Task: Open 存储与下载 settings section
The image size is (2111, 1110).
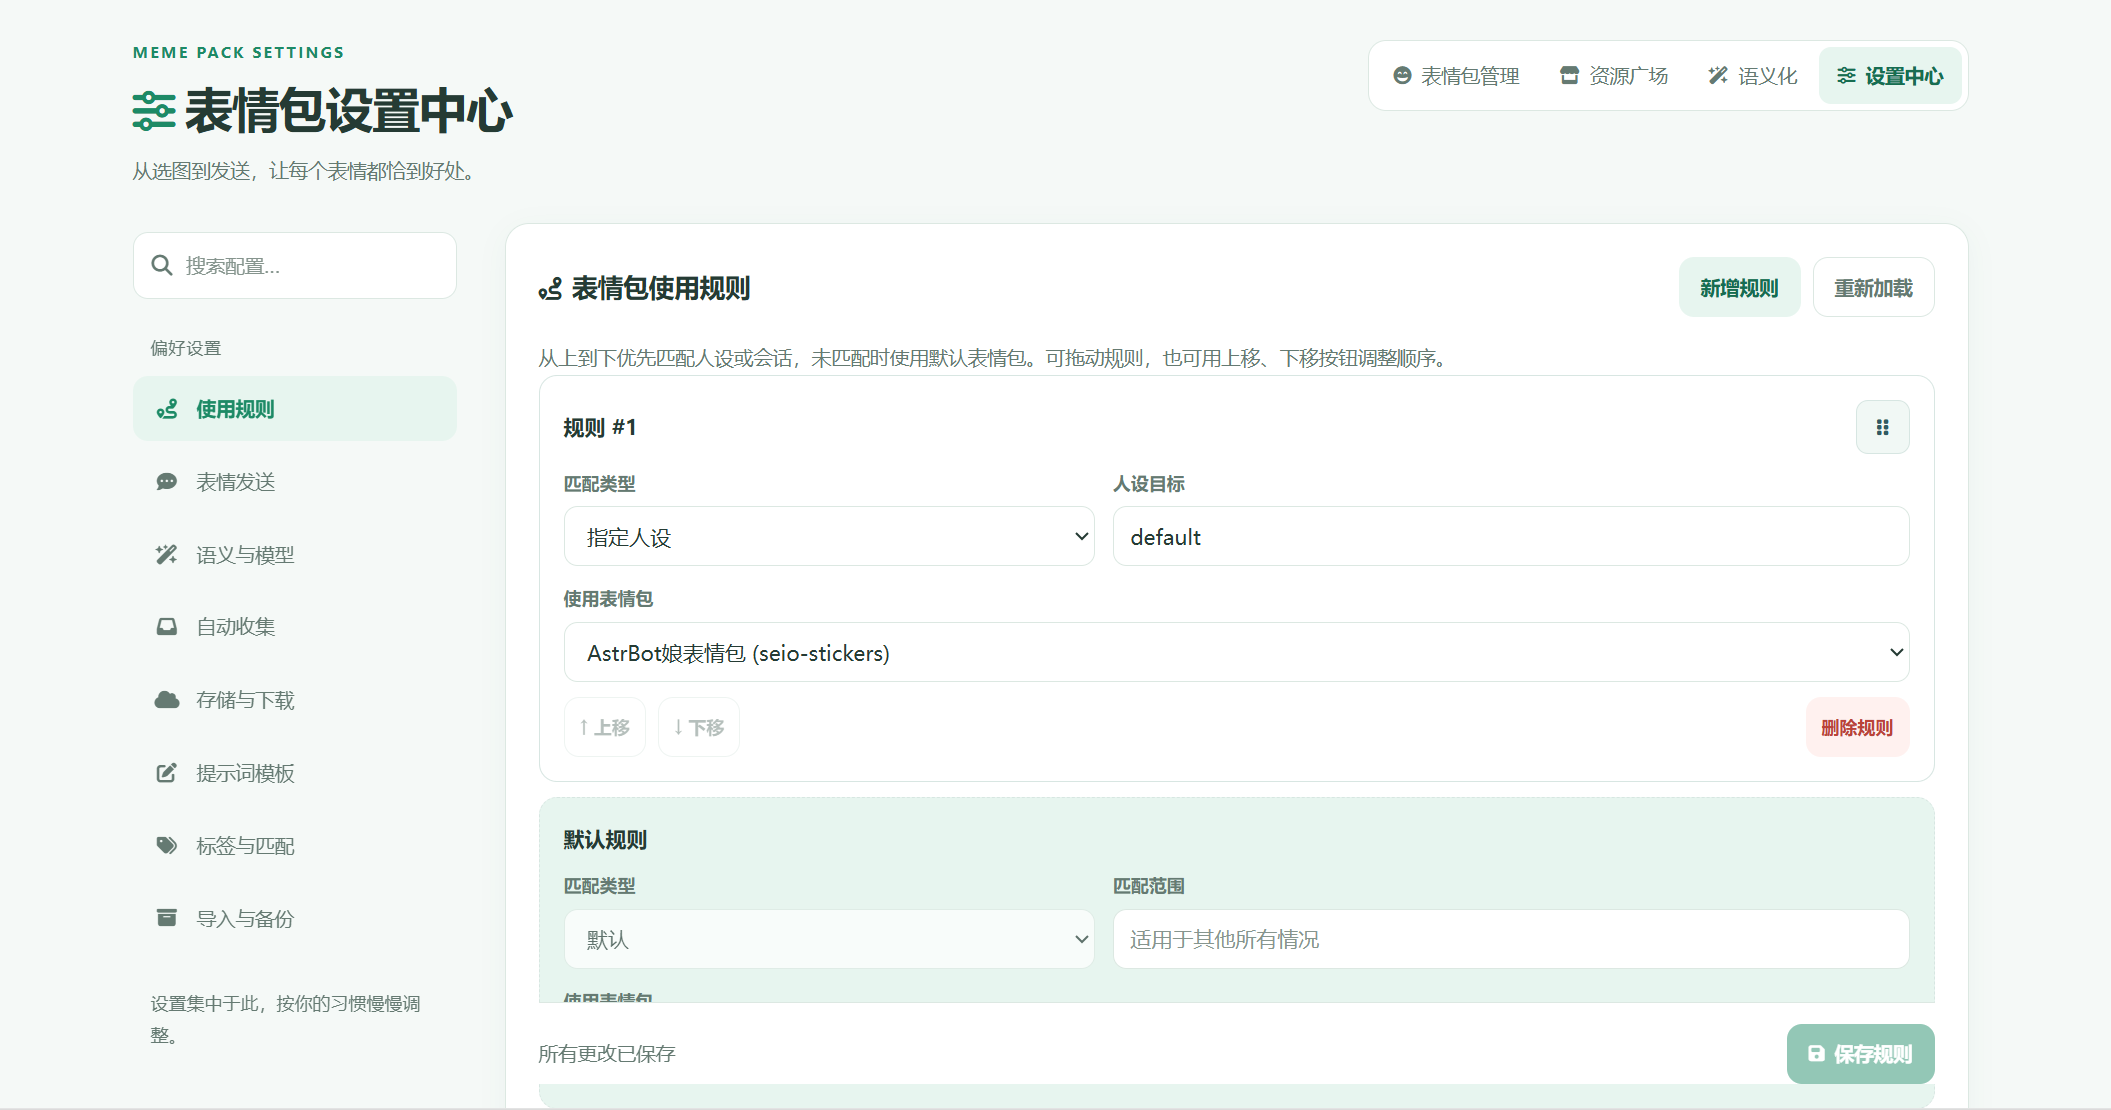Action: point(295,700)
